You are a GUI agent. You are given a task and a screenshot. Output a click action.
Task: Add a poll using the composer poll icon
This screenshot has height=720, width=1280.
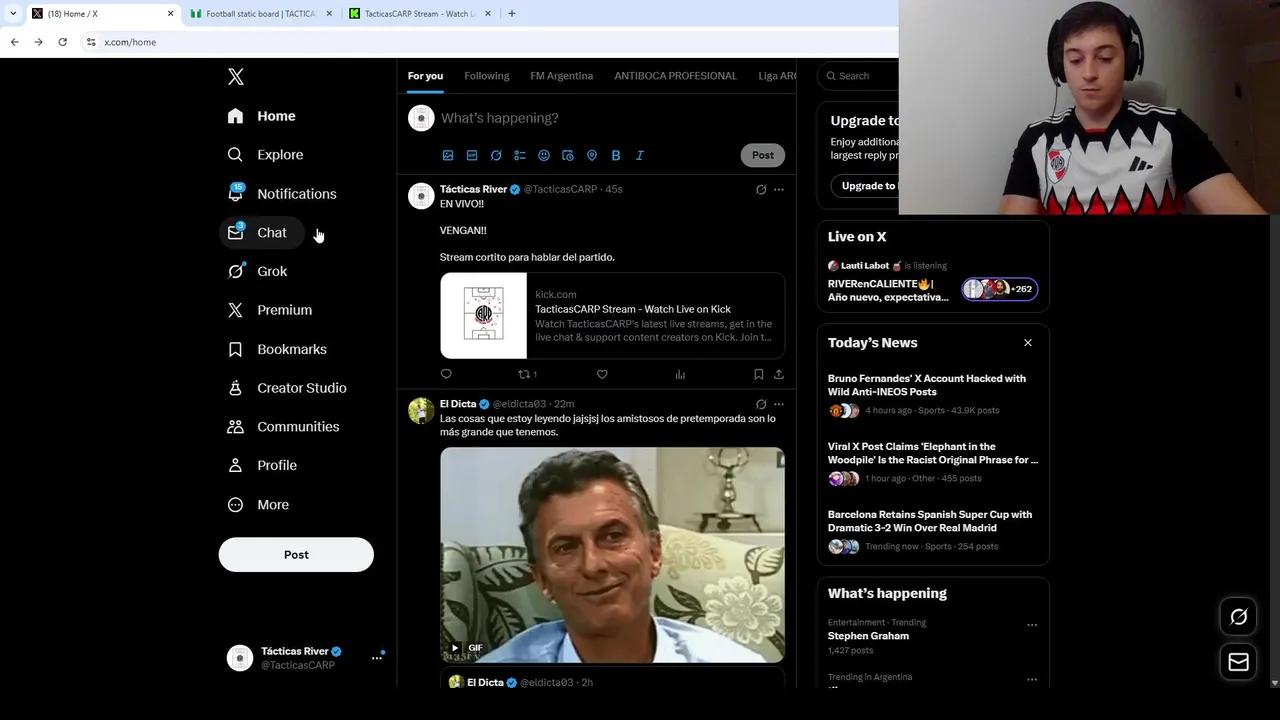point(520,155)
